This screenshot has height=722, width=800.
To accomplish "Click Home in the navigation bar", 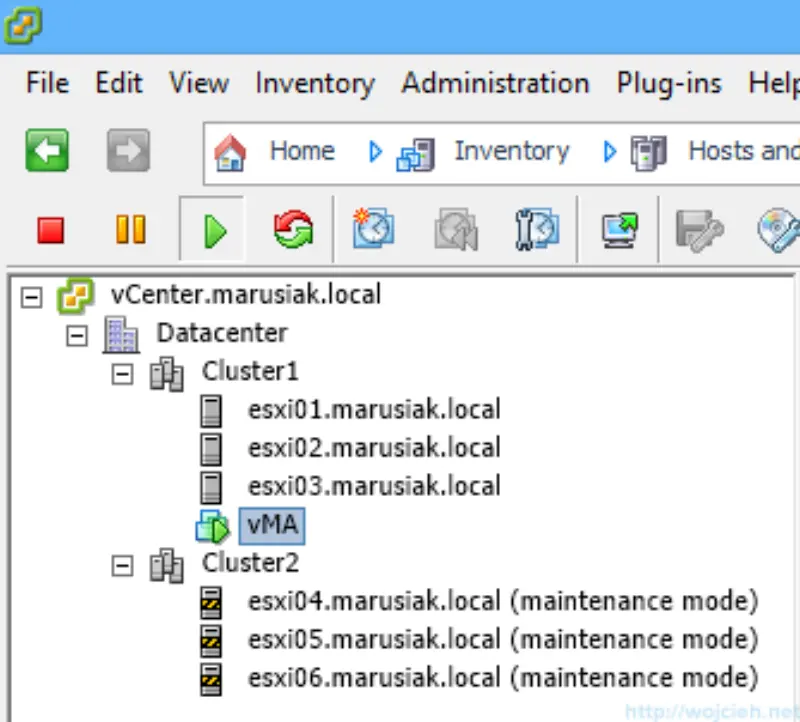I will [x=300, y=151].
